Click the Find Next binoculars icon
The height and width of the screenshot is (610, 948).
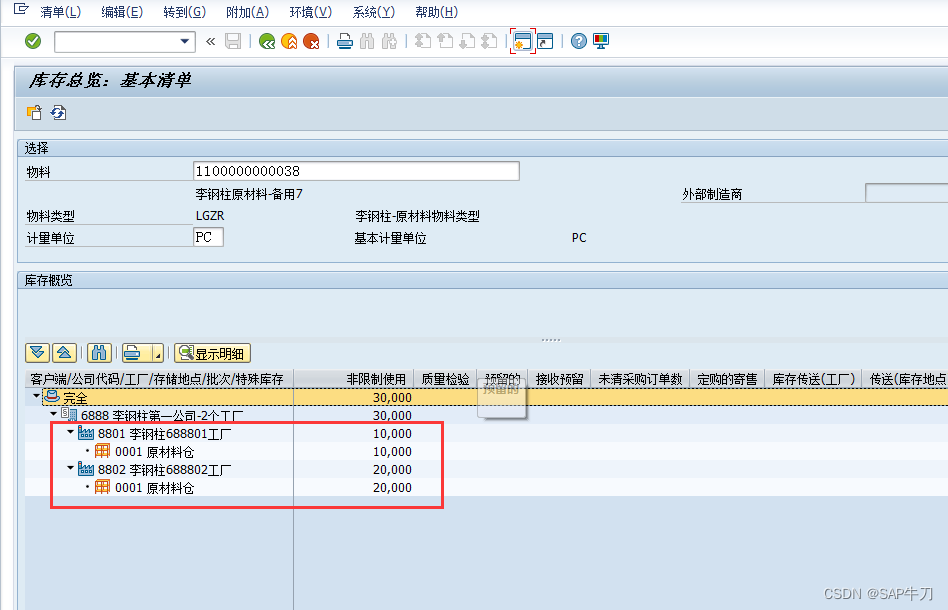coord(389,41)
